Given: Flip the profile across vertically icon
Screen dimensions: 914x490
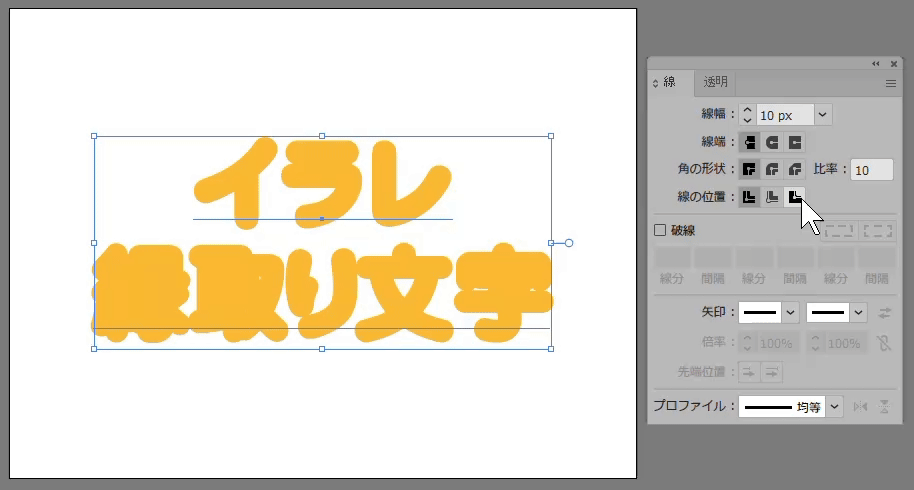Looking at the screenshot, I should point(884,406).
